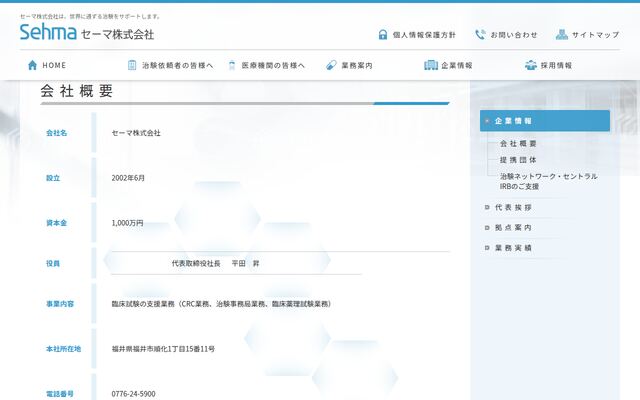Click the house icon beside HOME
640x400 pixels.
32,65
